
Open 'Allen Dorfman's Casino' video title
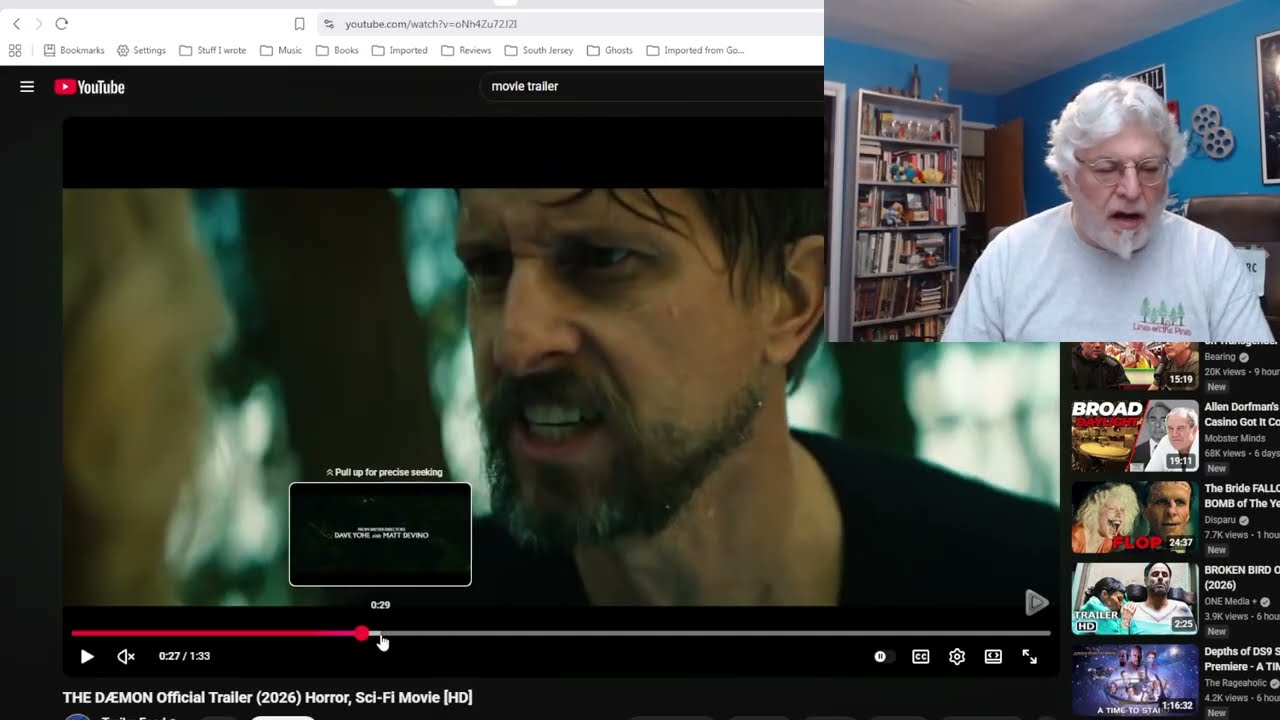1242,415
